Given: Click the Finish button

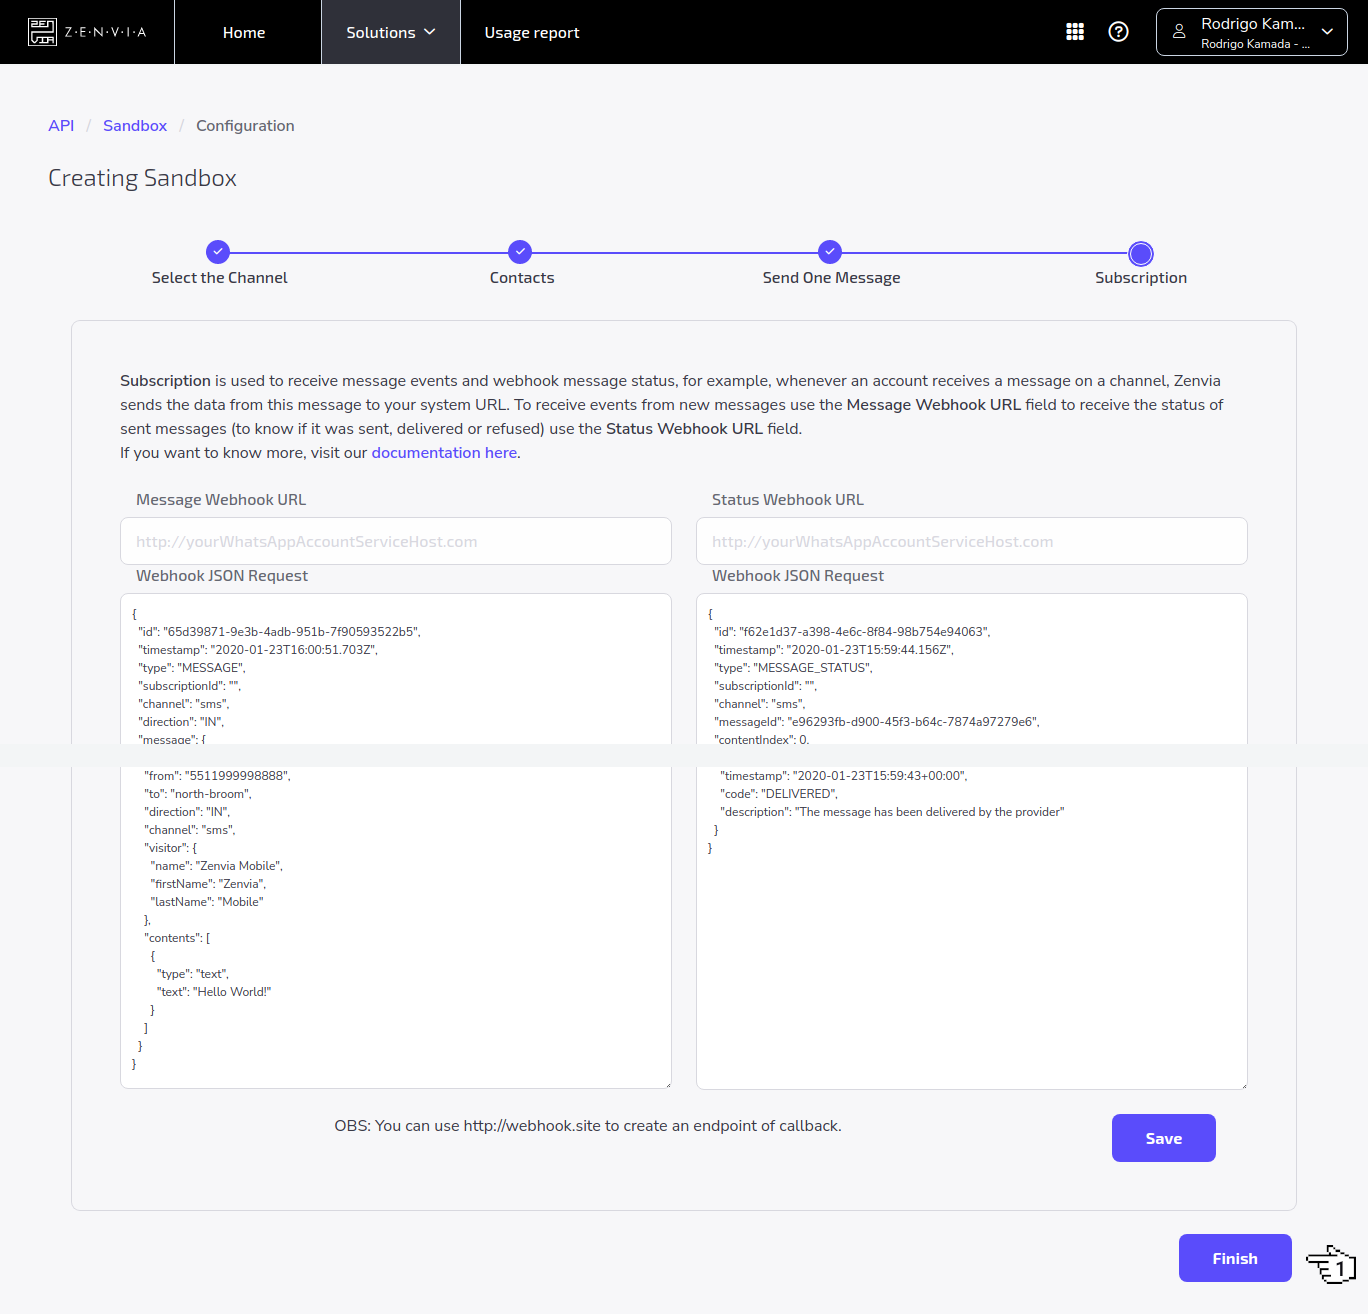Looking at the screenshot, I should click(1235, 1258).
